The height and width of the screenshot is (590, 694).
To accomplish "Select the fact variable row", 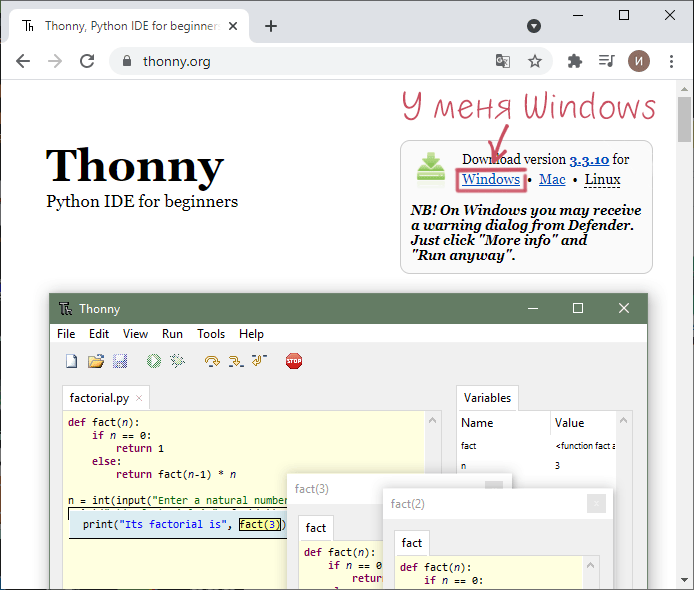I will click(x=536, y=446).
